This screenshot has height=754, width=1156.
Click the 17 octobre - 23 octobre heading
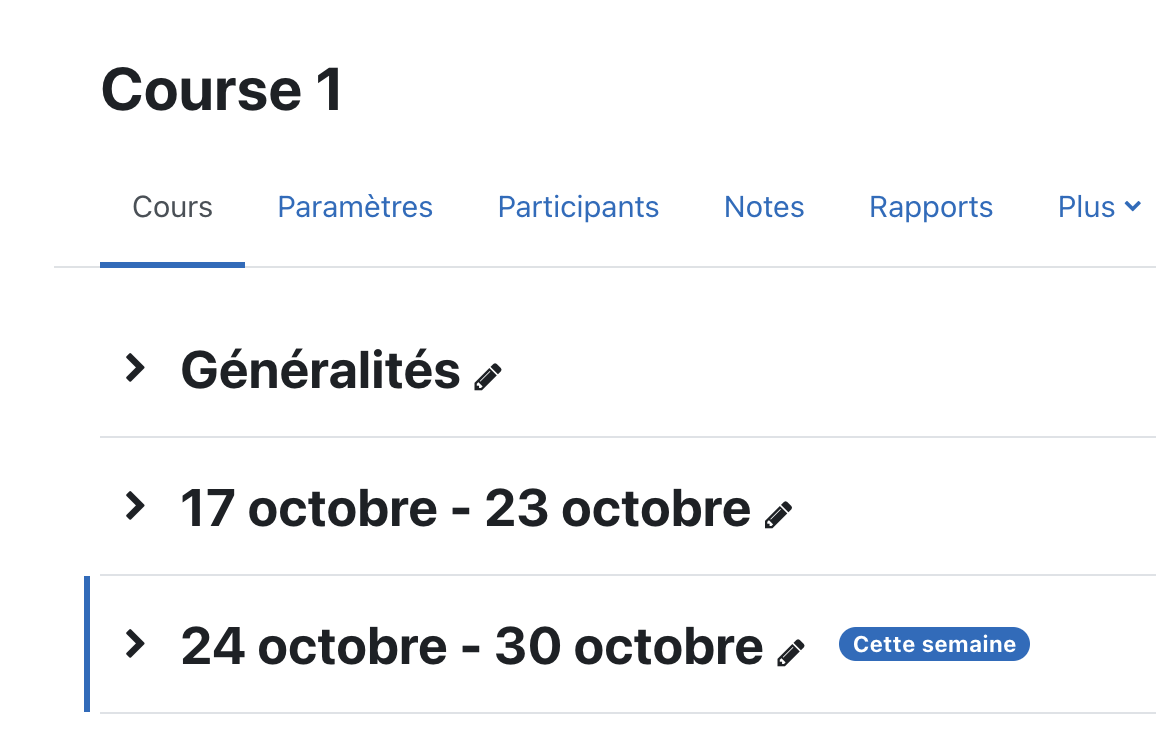click(x=466, y=509)
